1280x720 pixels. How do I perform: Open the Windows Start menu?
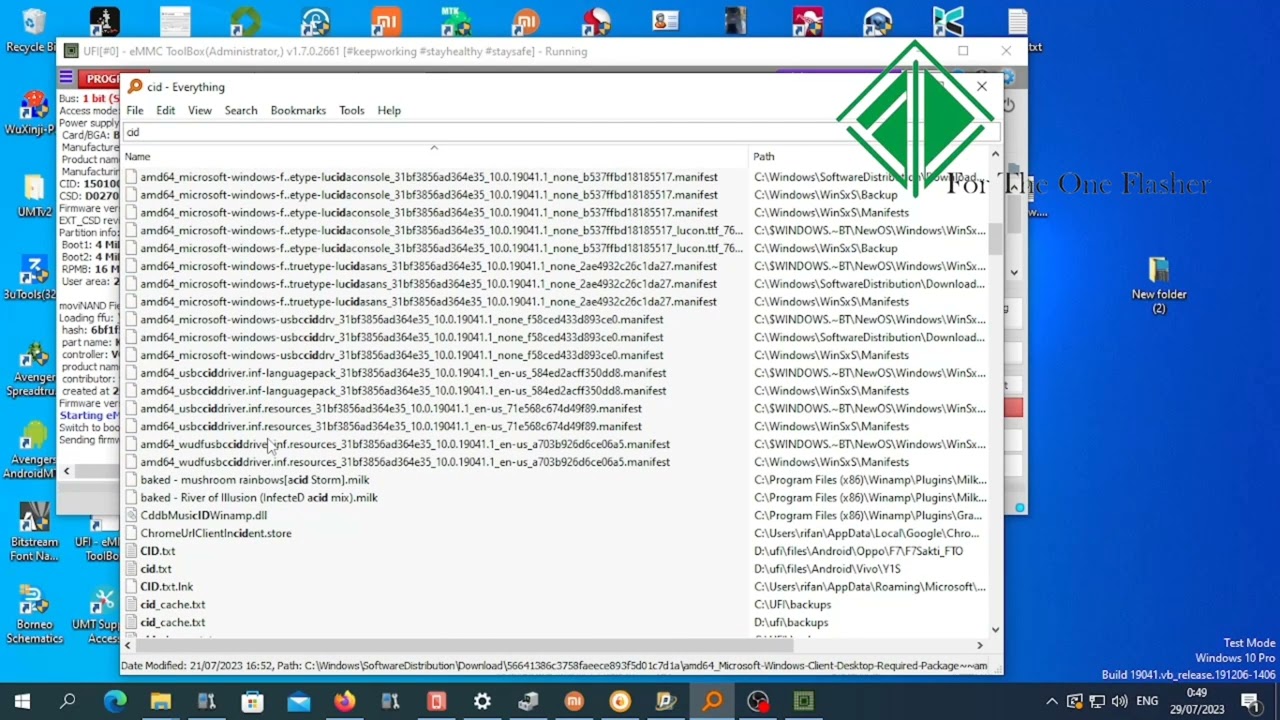click(x=22, y=701)
